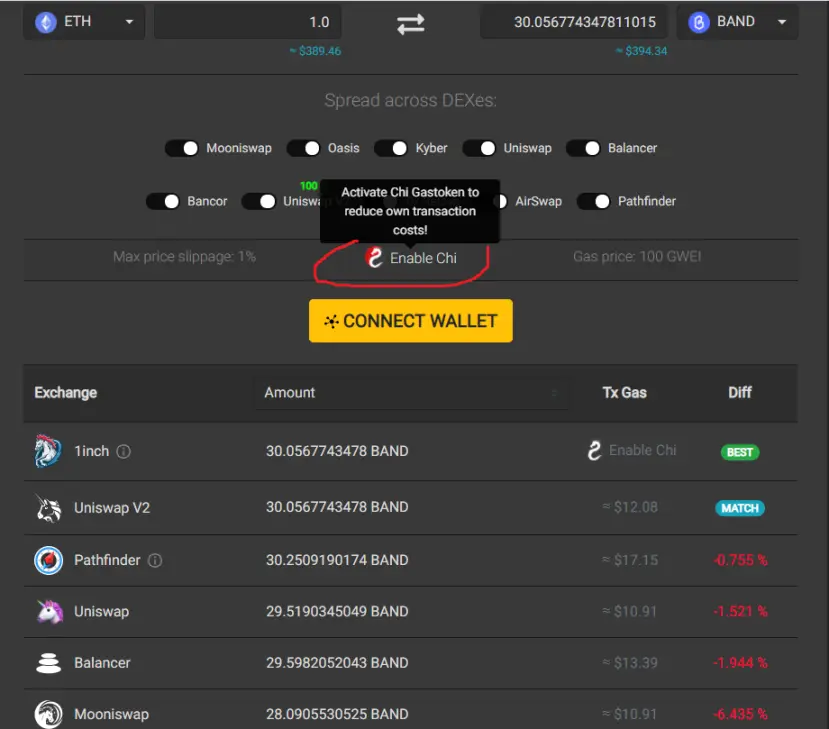Screen dimensions: 829x729
Task: Open info icon next to Pathfinder
Action: coord(155,560)
